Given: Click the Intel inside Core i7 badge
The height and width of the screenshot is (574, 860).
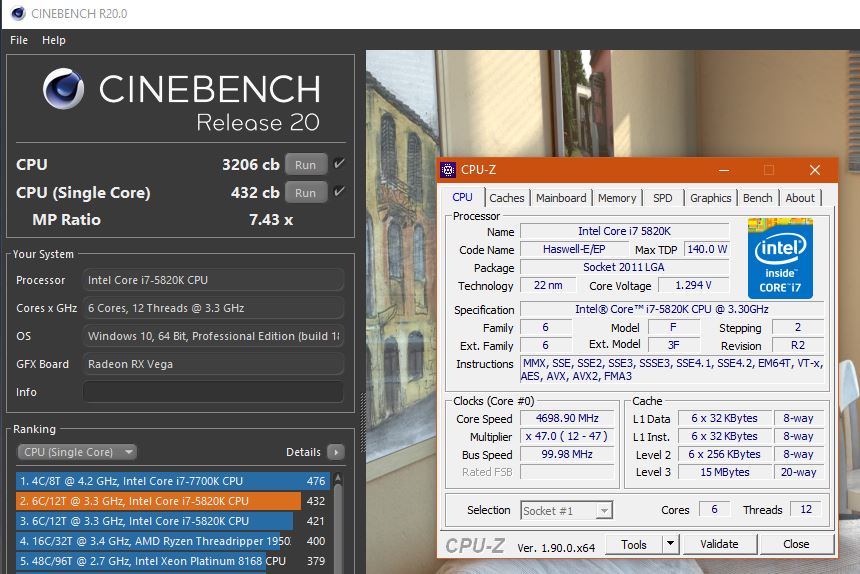Looking at the screenshot, I should click(780, 258).
